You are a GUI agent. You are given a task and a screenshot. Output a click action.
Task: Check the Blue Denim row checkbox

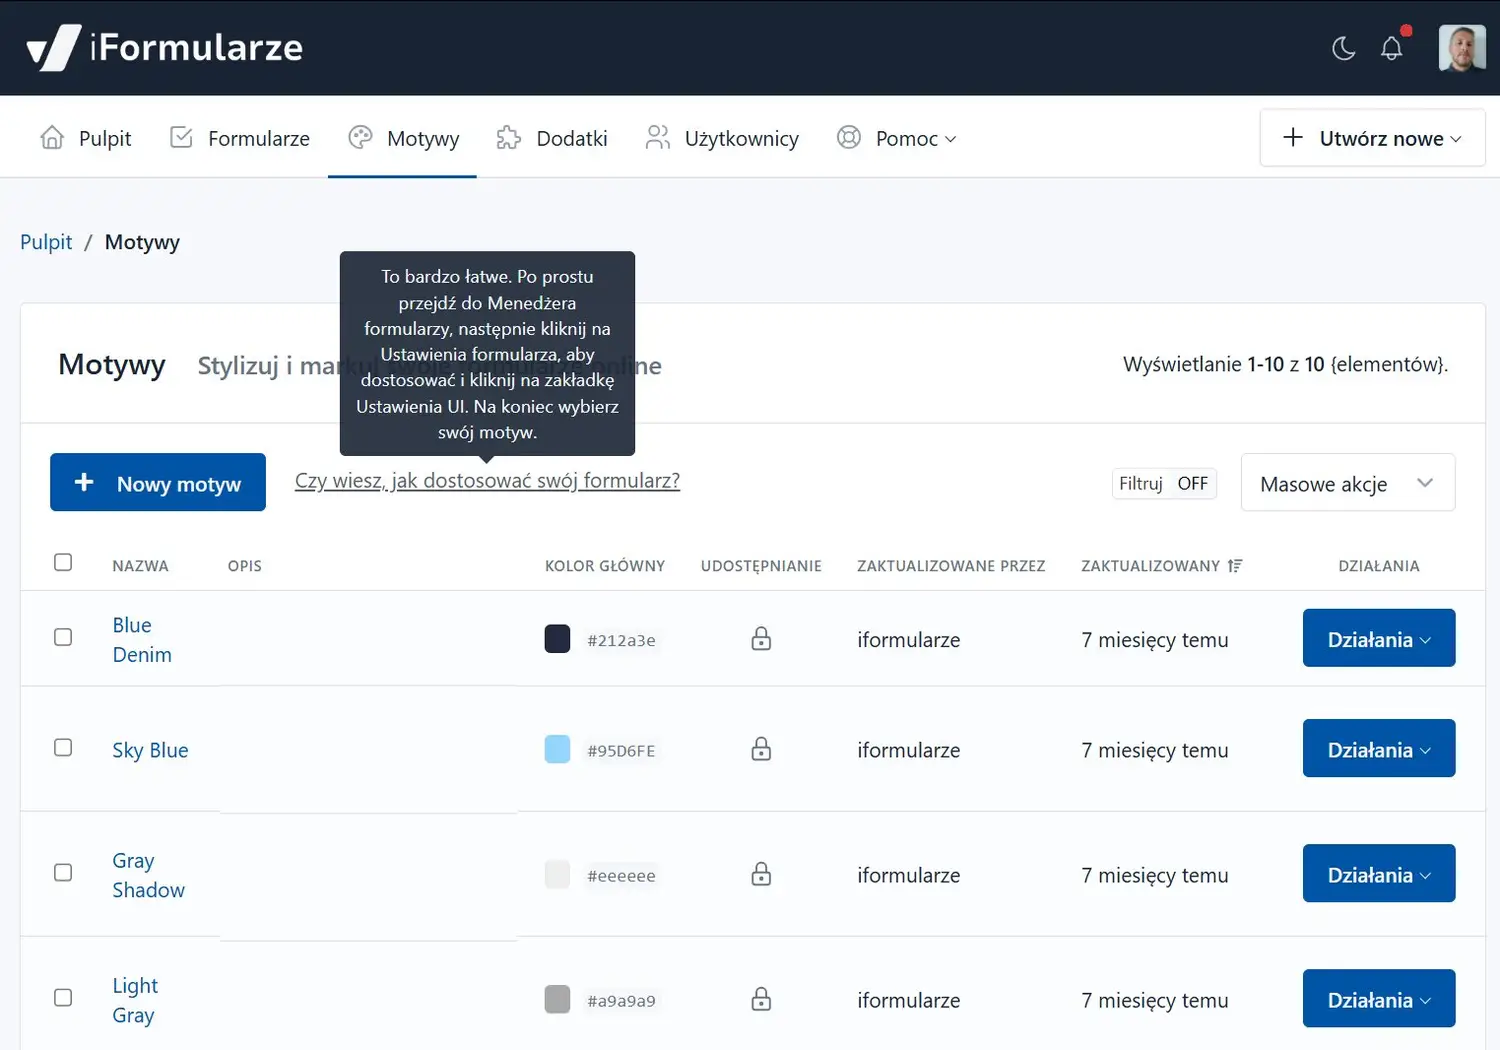[63, 638]
